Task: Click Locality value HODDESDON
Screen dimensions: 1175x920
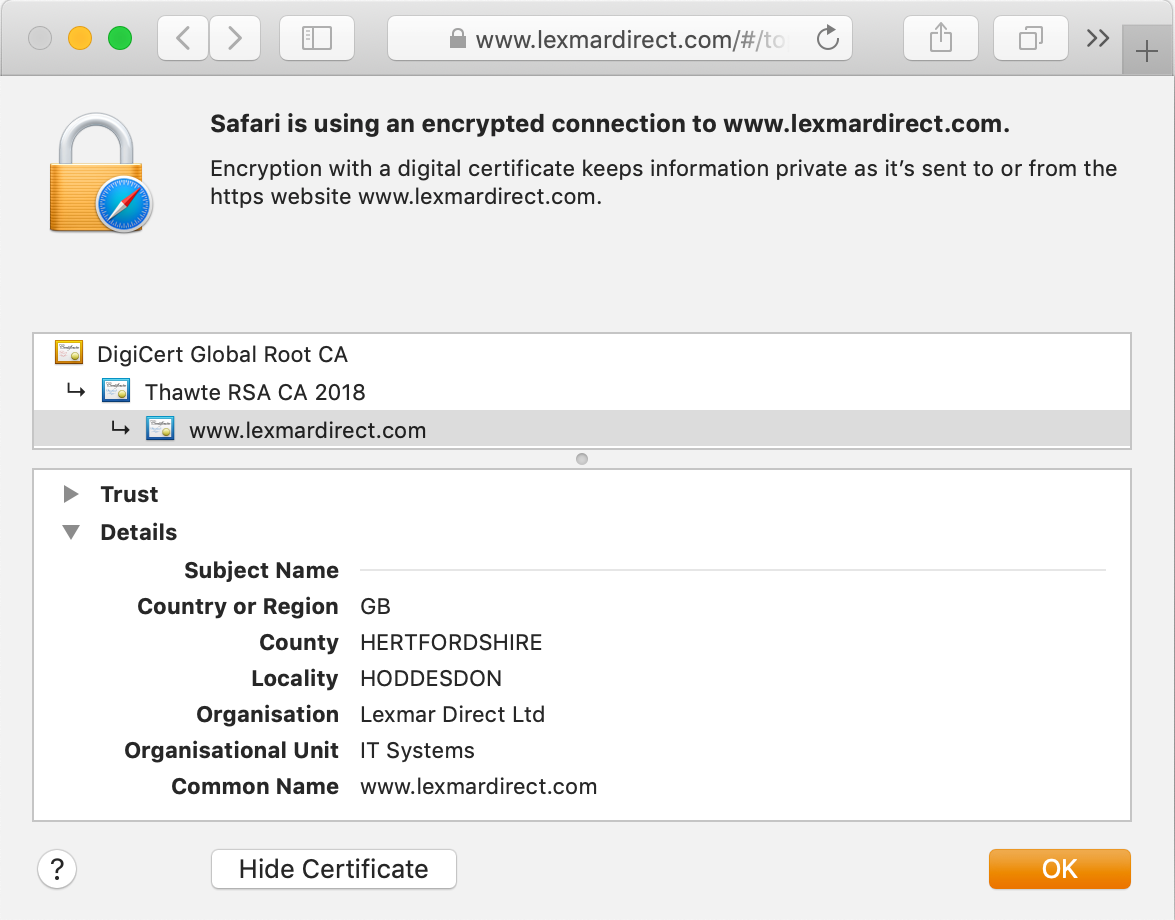Action: [x=431, y=678]
